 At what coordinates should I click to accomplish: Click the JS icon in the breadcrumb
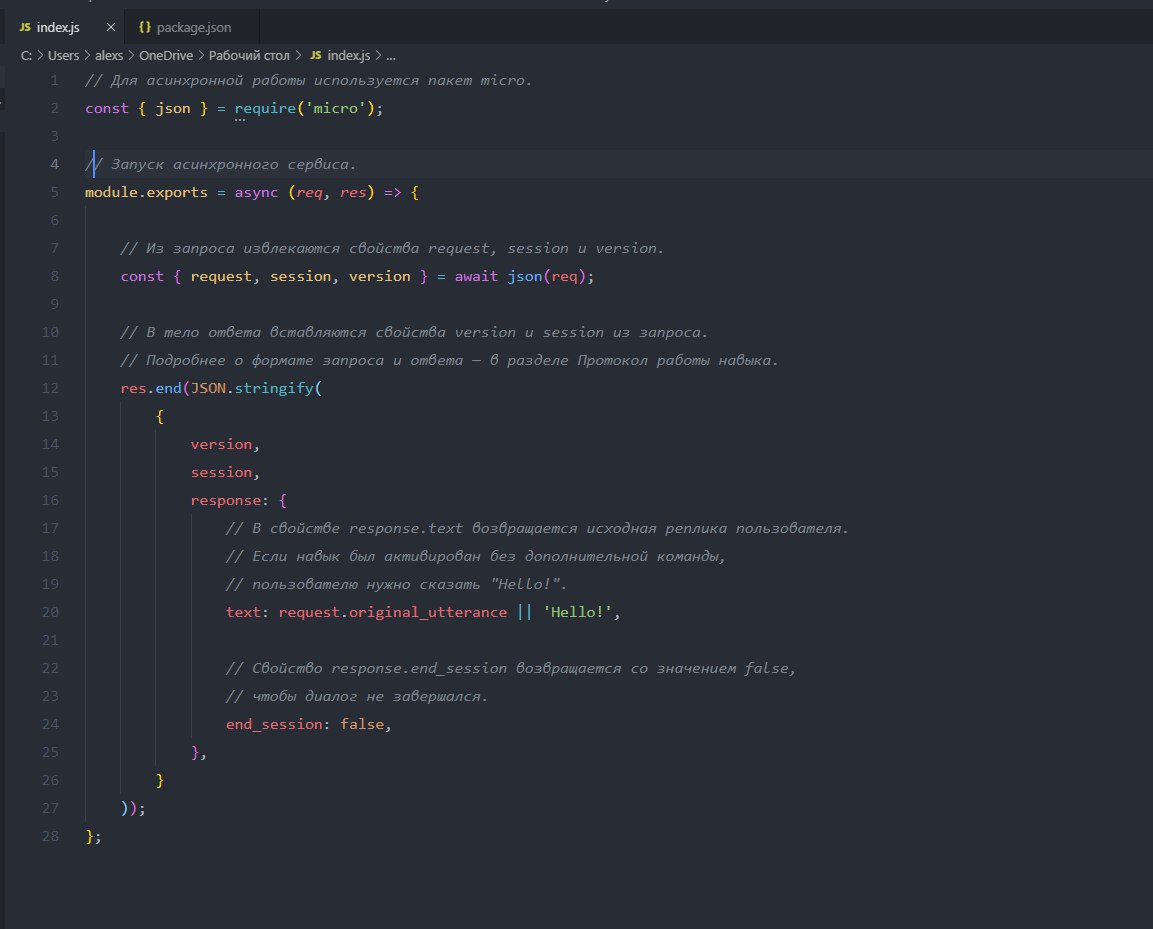(x=315, y=55)
